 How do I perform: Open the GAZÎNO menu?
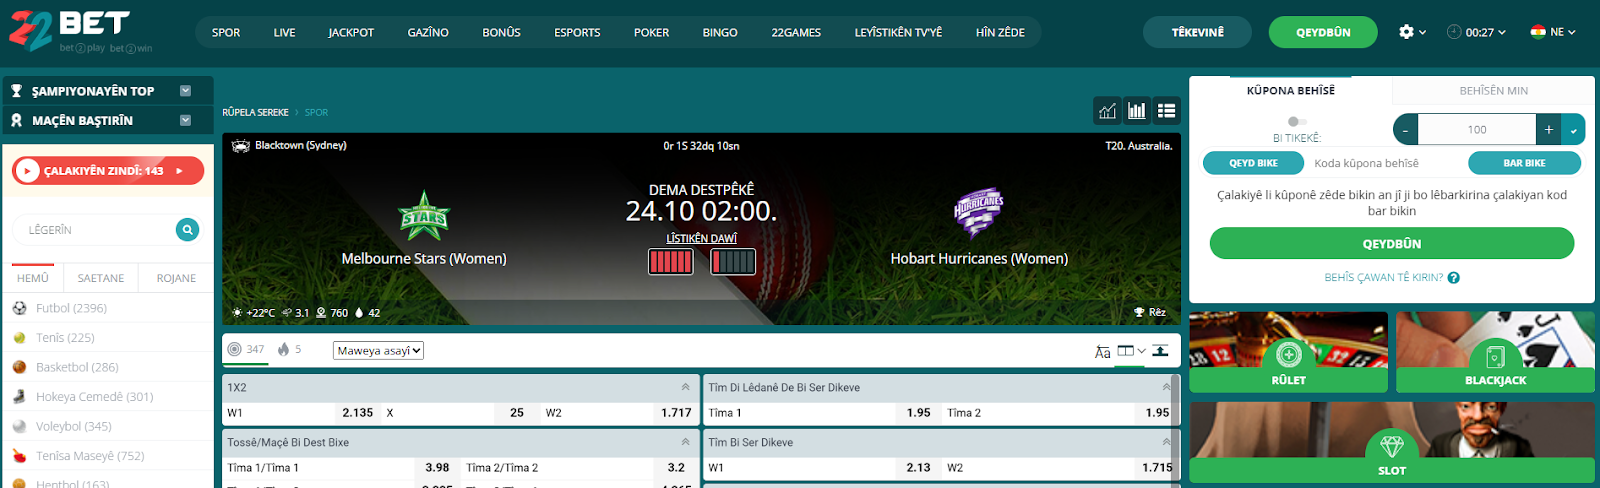pyautogui.click(x=428, y=33)
